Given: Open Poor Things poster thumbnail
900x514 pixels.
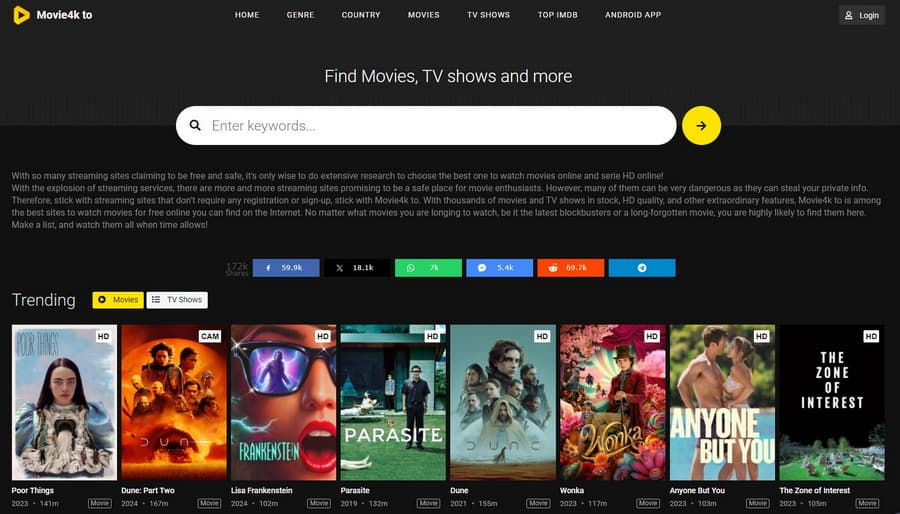Looking at the screenshot, I should (x=64, y=403).
